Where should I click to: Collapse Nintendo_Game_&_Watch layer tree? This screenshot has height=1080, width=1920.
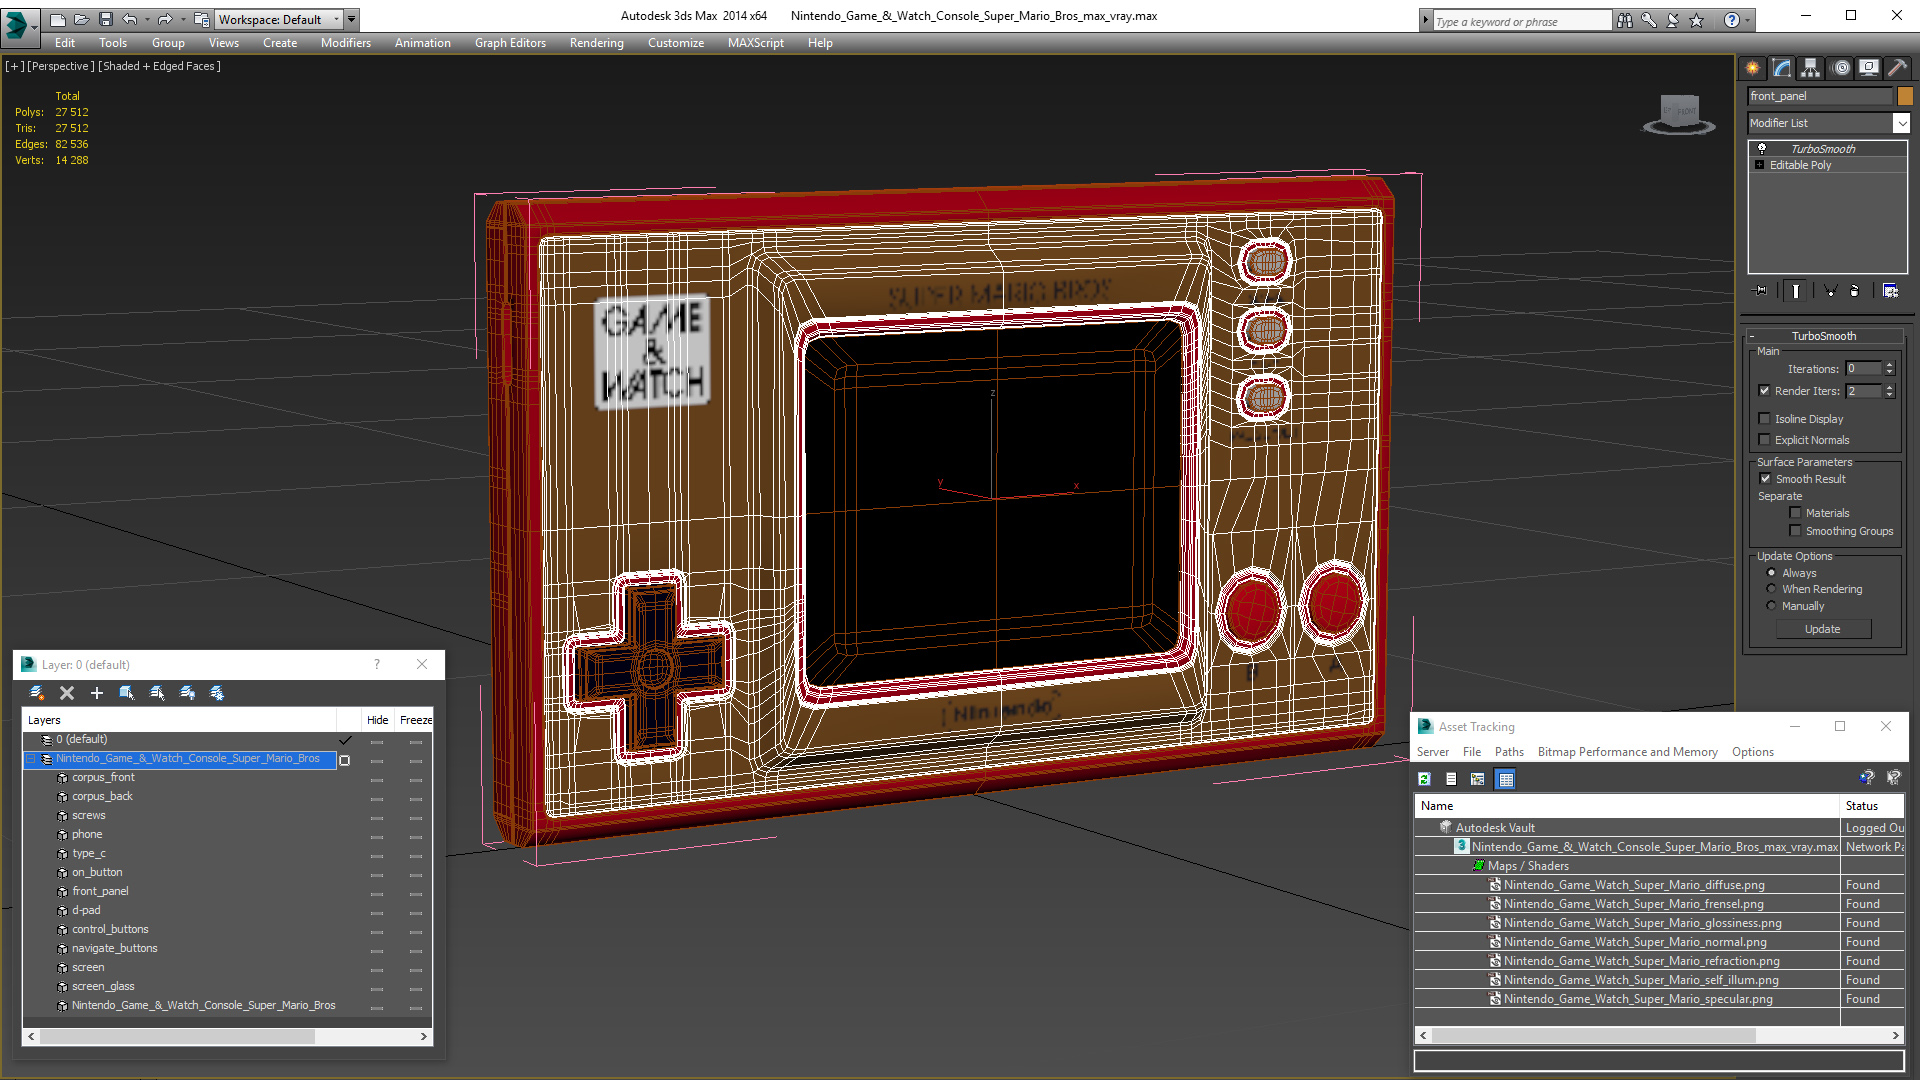(31, 759)
